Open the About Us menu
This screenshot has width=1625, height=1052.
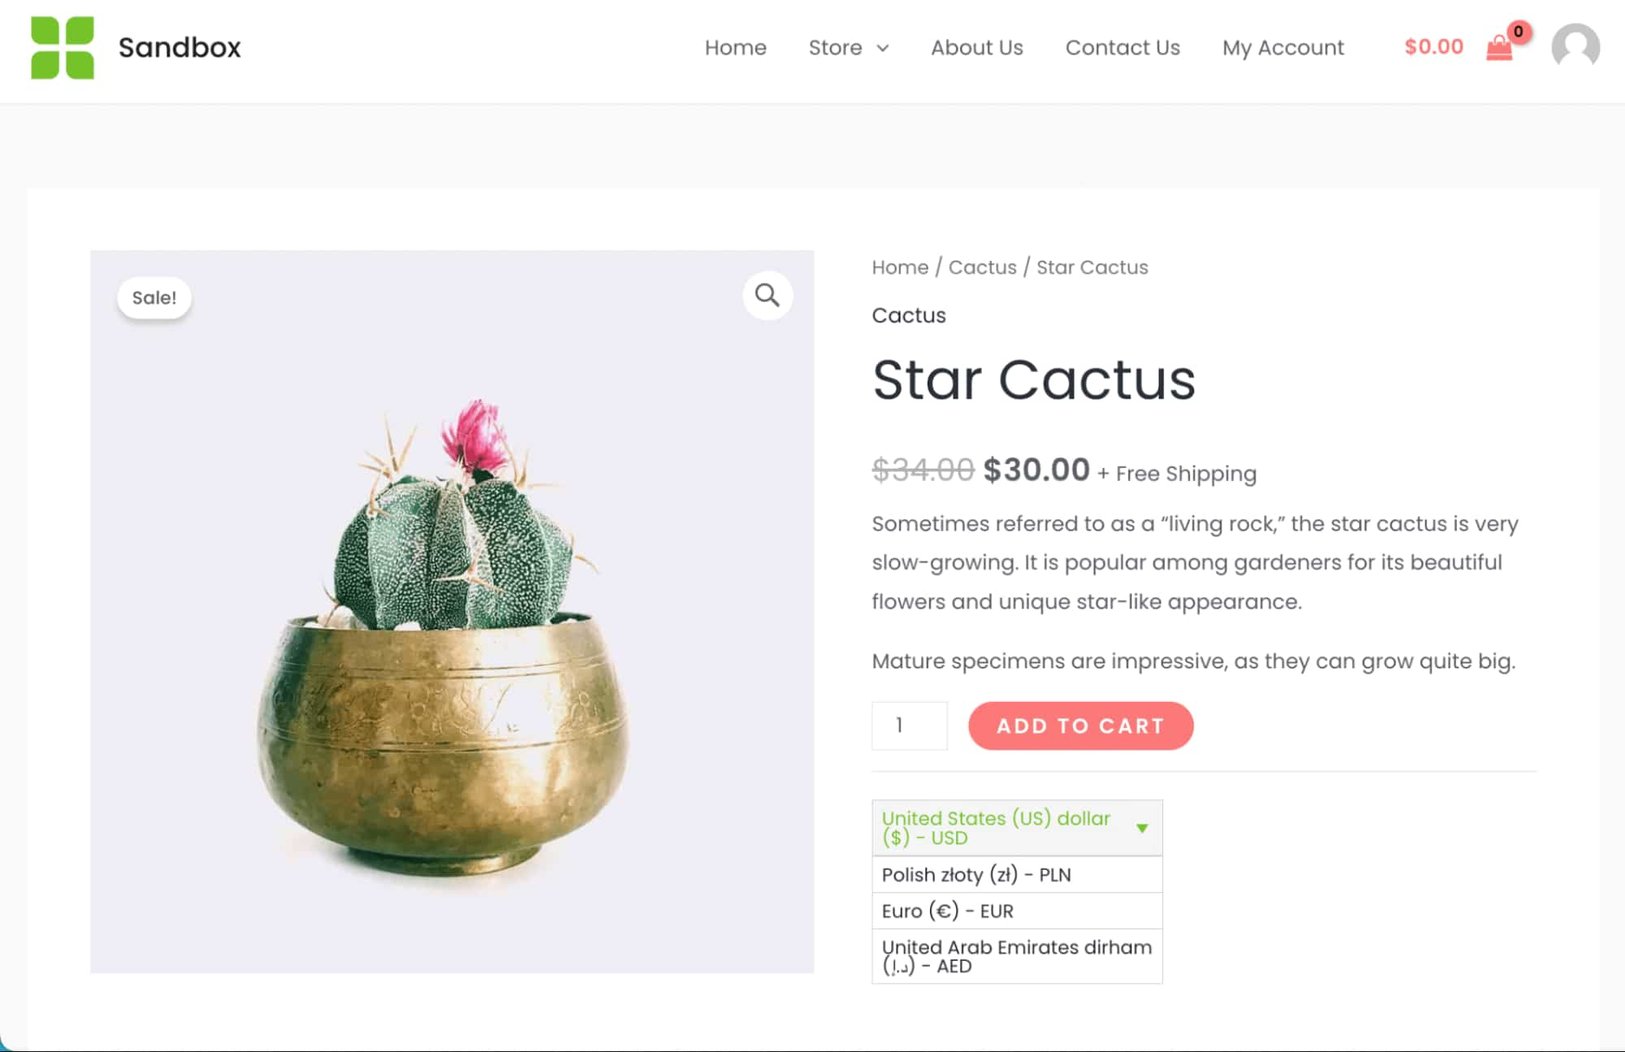977,47
